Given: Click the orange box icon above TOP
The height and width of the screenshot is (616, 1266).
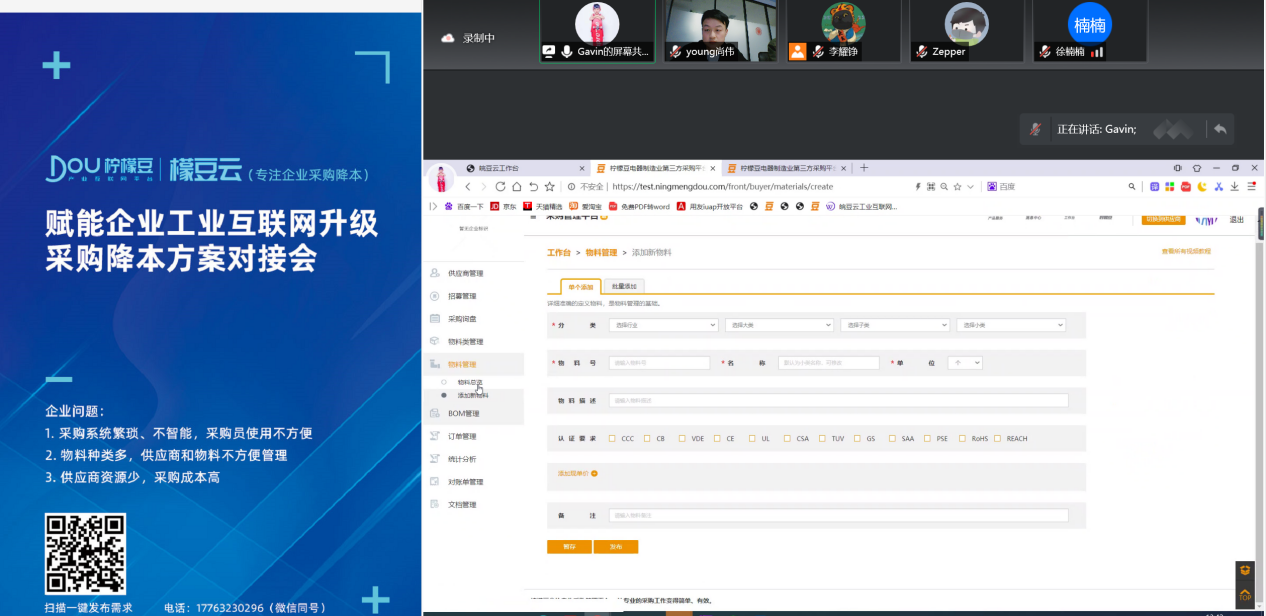Looking at the screenshot, I should point(1245,571).
